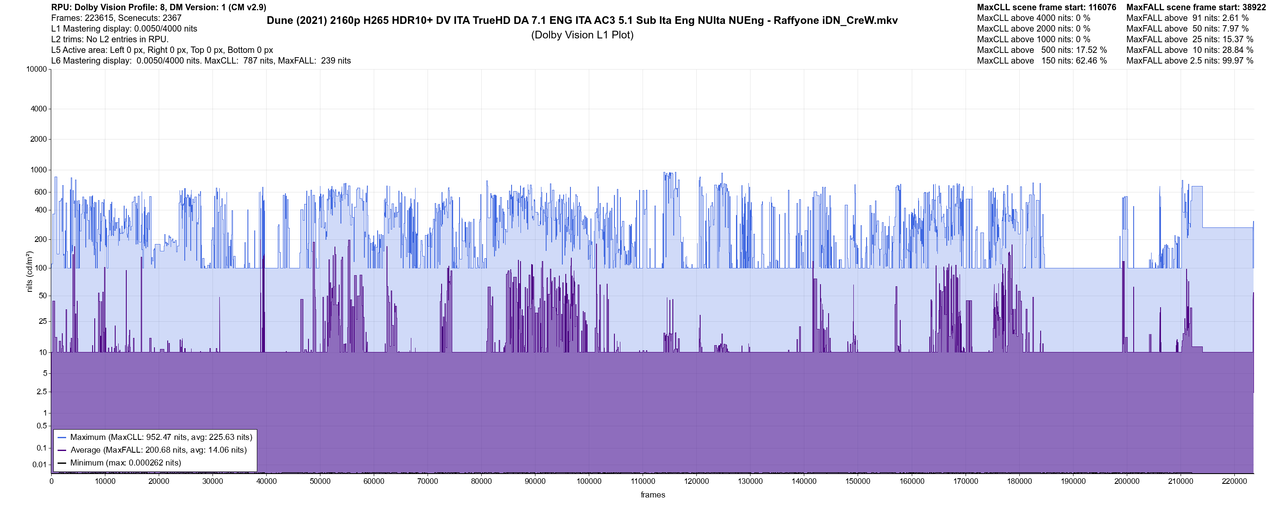Click the y-axis tick label 400
Image resolution: width=1280 pixels, height=512 pixels.
[40, 210]
